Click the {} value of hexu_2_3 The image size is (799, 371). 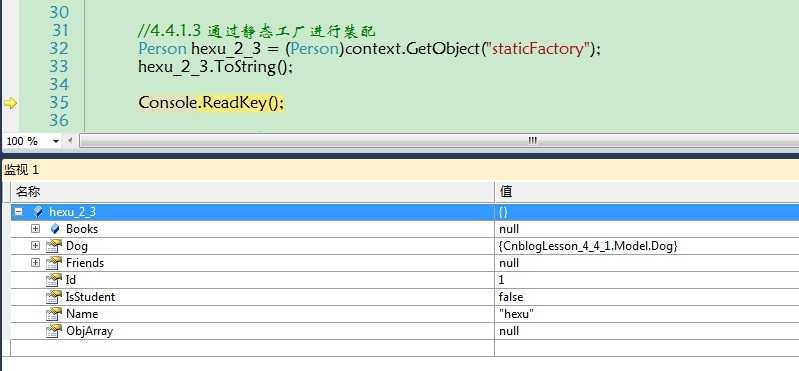click(502, 212)
